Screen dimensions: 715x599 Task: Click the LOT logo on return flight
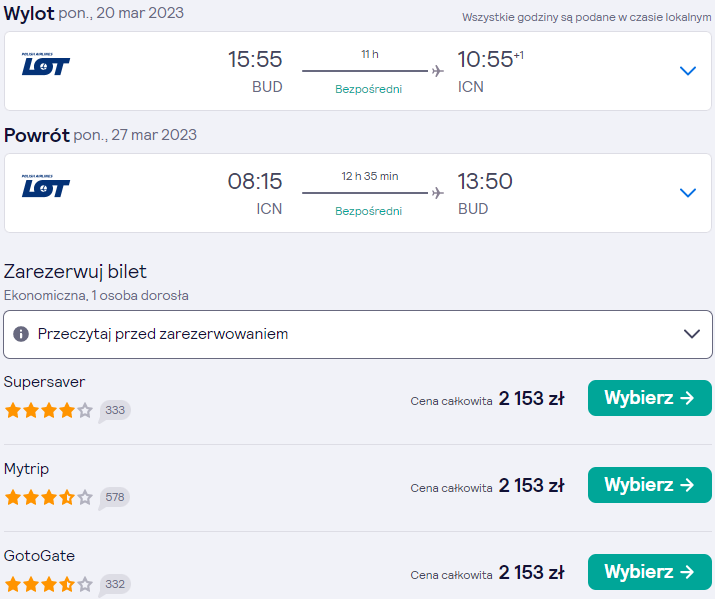46,186
